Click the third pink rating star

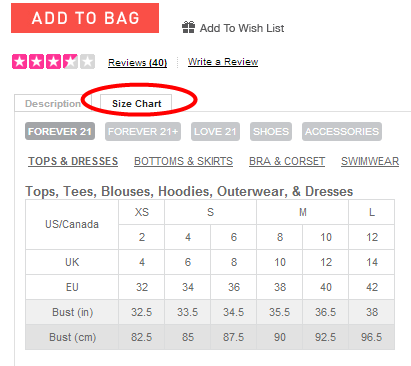tap(53, 62)
